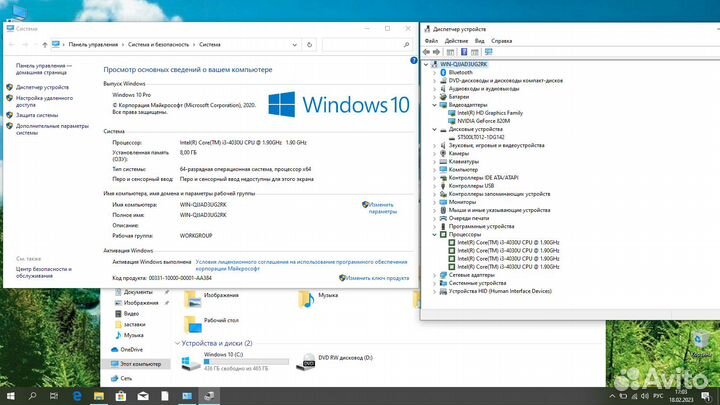Open Центр безопасности и обслуживания link
The image size is (720, 405).
[x=44, y=272]
